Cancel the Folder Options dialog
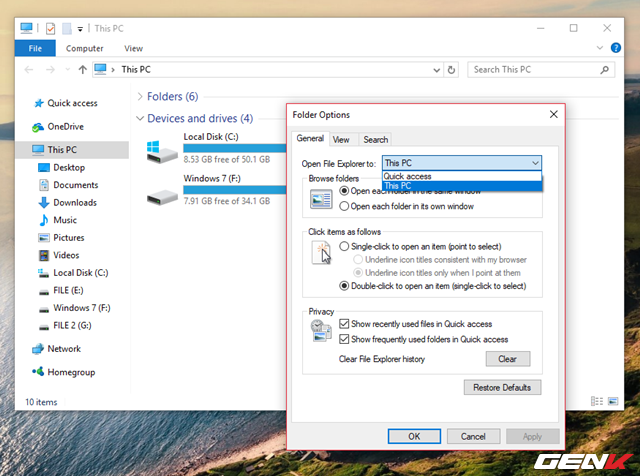The height and width of the screenshot is (476, 640). coord(473,436)
